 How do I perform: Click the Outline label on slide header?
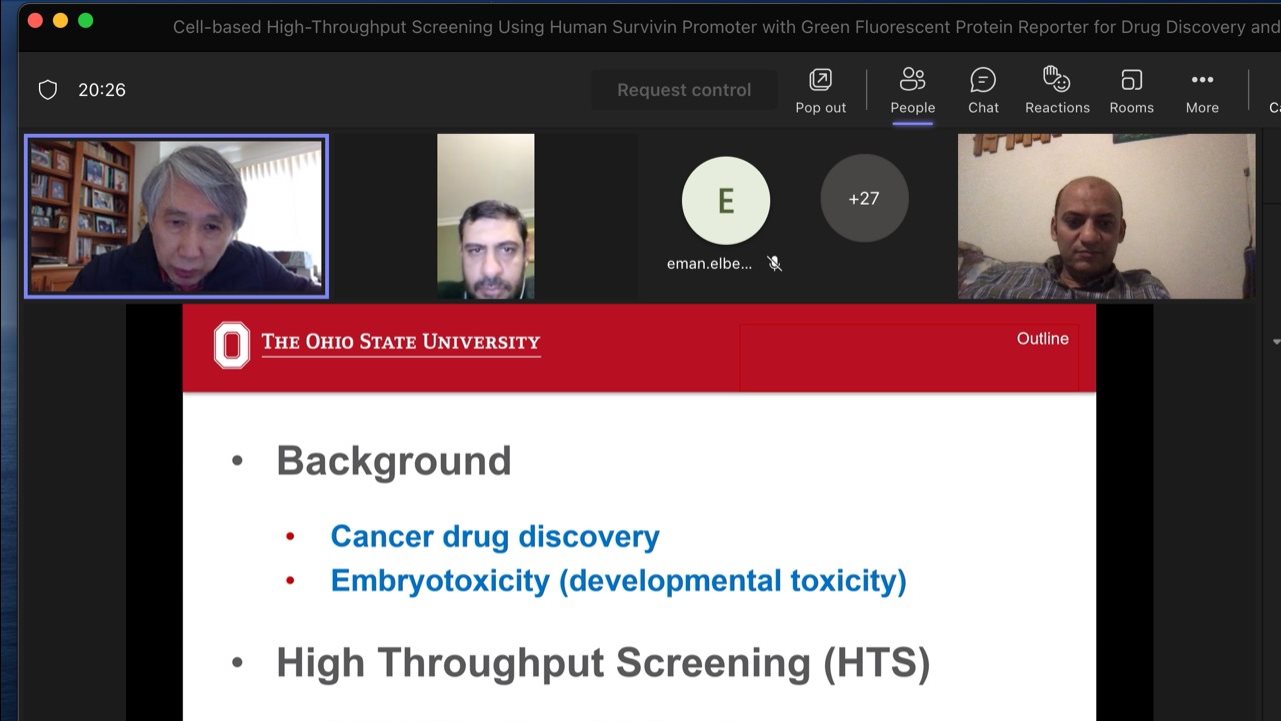pyautogui.click(x=1042, y=339)
